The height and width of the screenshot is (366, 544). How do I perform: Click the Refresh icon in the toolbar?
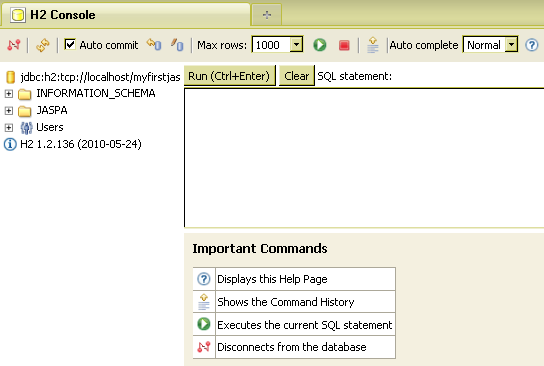(x=43, y=45)
